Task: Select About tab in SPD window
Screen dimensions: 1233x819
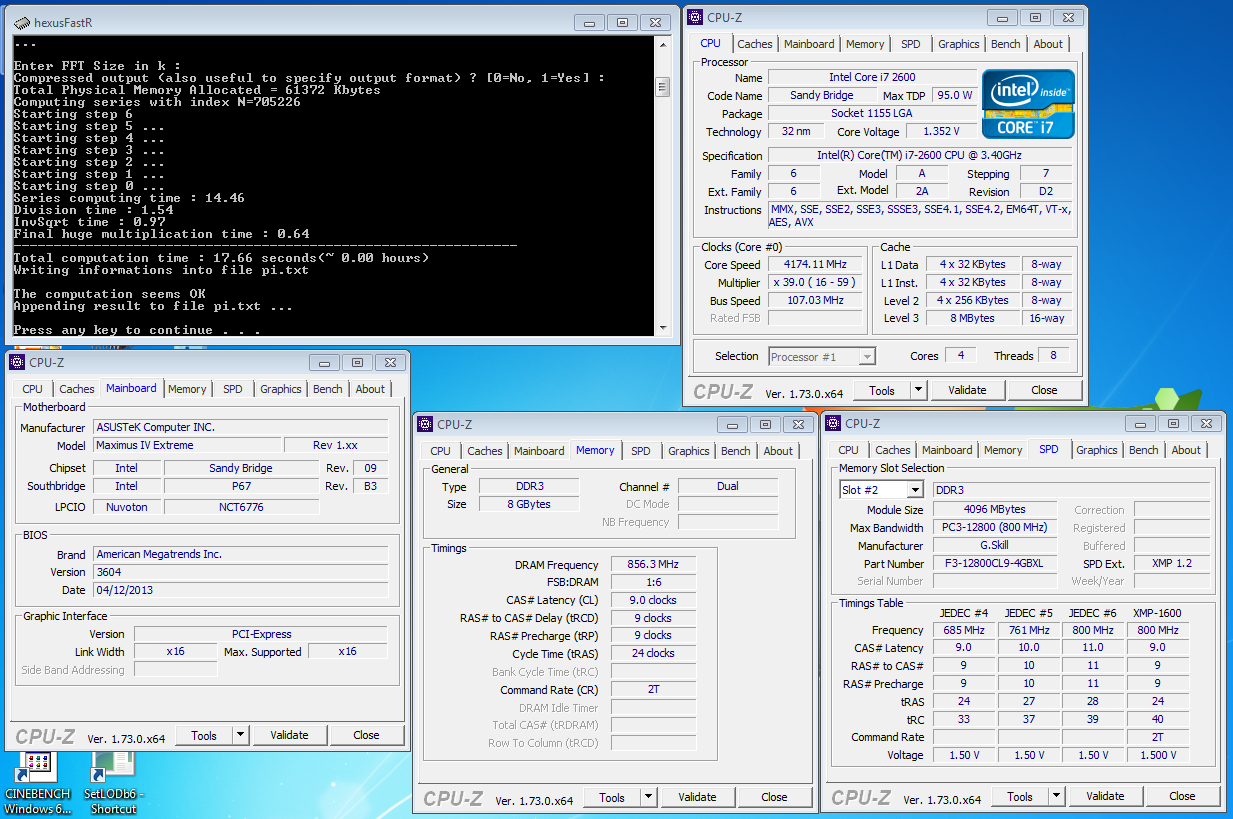Action: pyautogui.click(x=1186, y=450)
